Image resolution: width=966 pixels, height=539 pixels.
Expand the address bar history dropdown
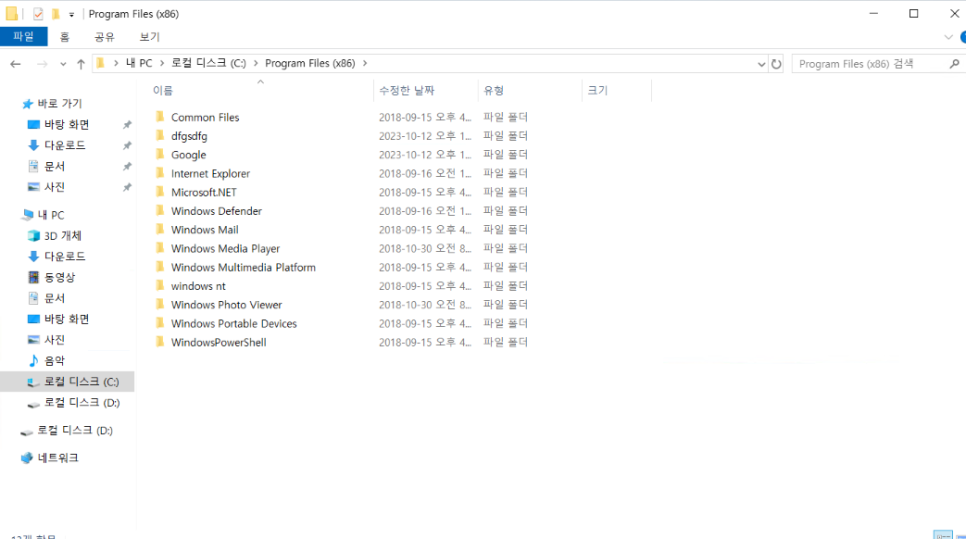point(762,63)
